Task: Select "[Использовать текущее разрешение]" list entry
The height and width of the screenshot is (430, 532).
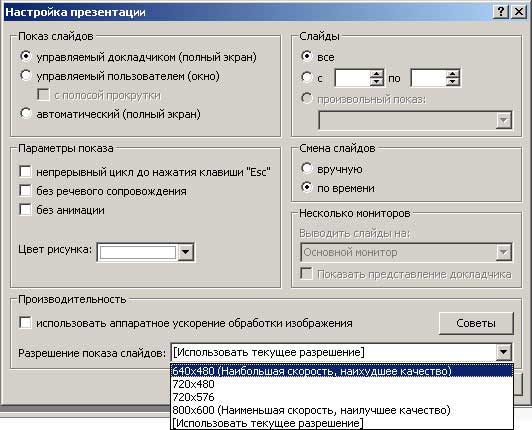Action: tap(342, 423)
